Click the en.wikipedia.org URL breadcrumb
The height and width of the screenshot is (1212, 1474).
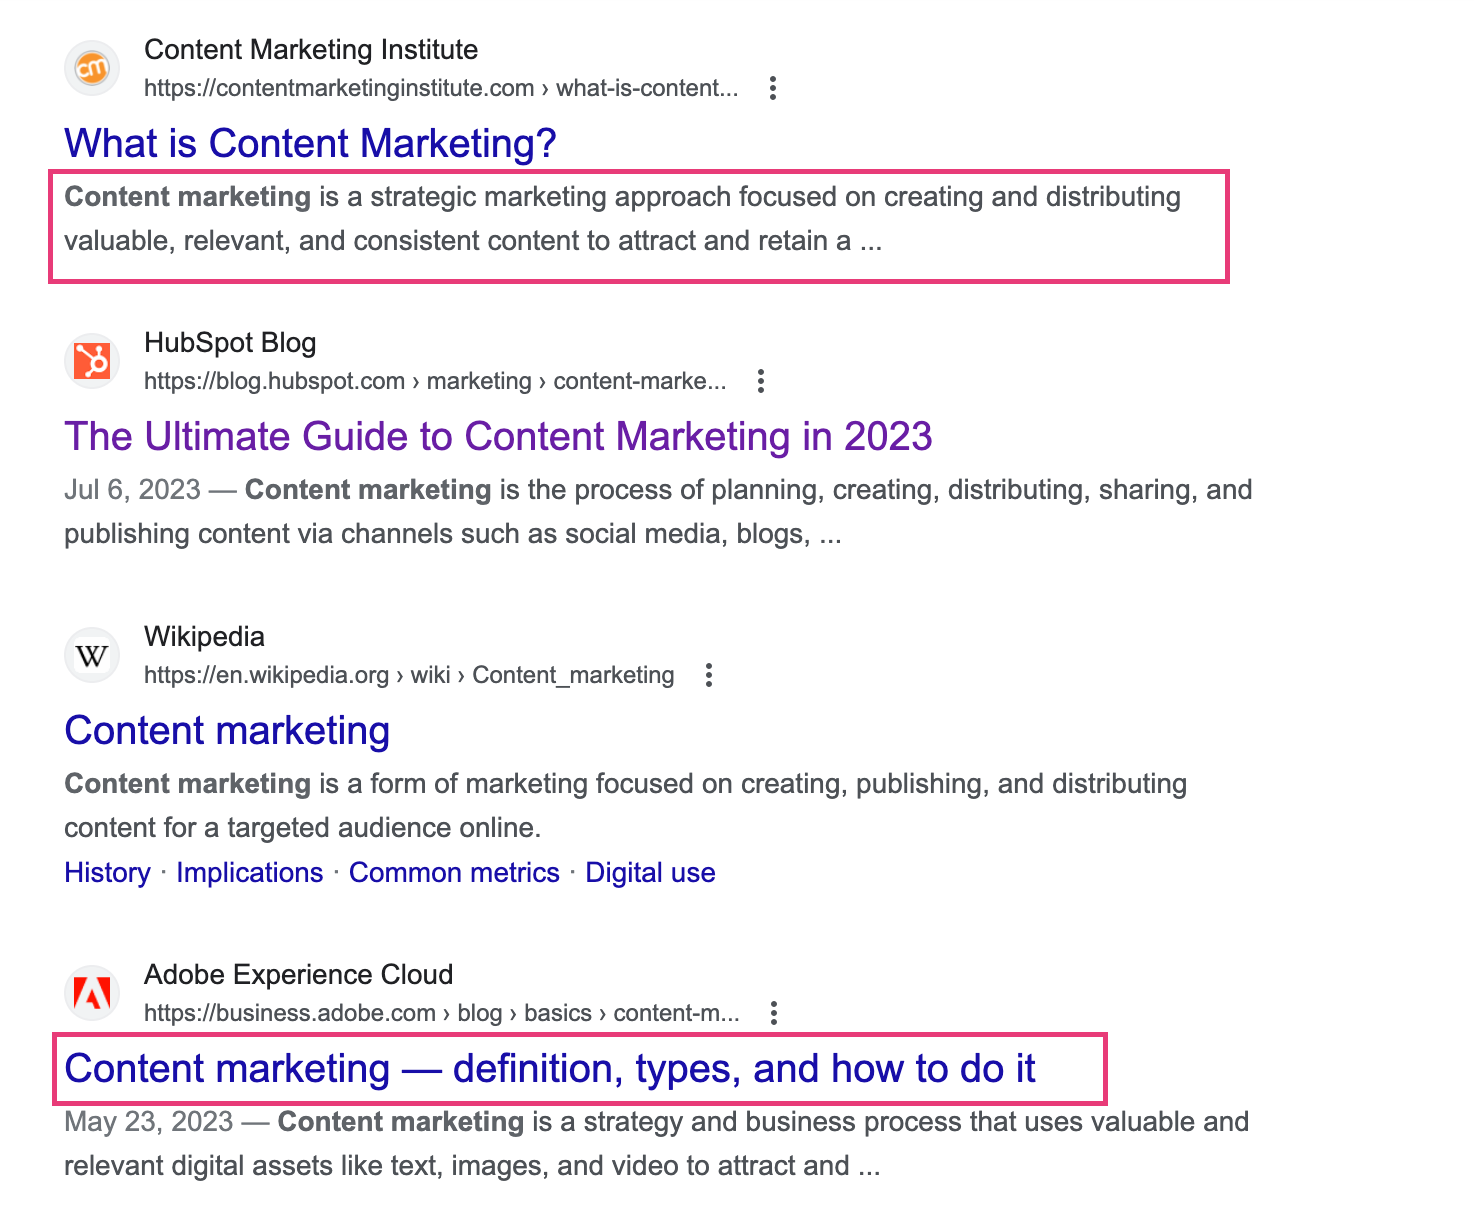click(x=409, y=675)
